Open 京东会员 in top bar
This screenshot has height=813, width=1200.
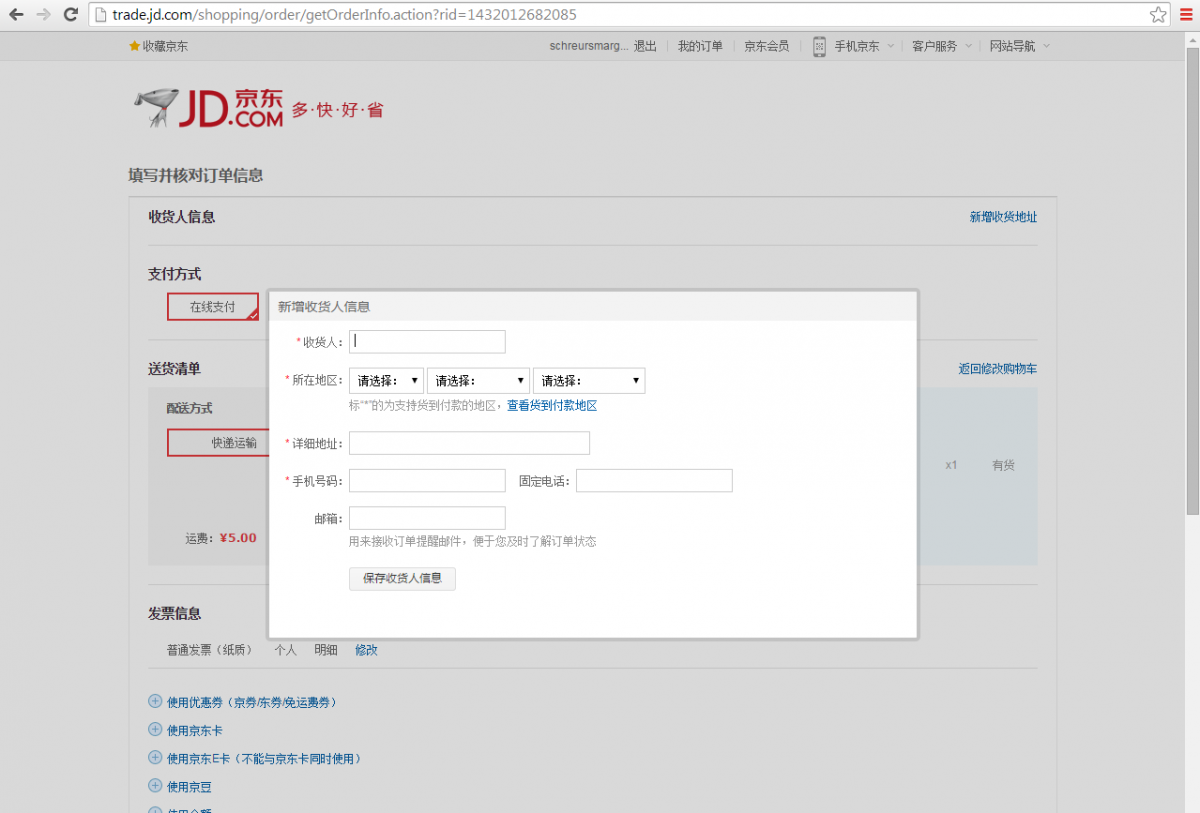(x=766, y=46)
